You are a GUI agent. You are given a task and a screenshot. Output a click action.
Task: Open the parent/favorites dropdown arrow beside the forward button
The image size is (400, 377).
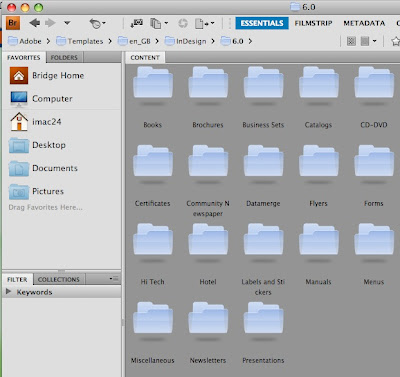[x=67, y=23]
